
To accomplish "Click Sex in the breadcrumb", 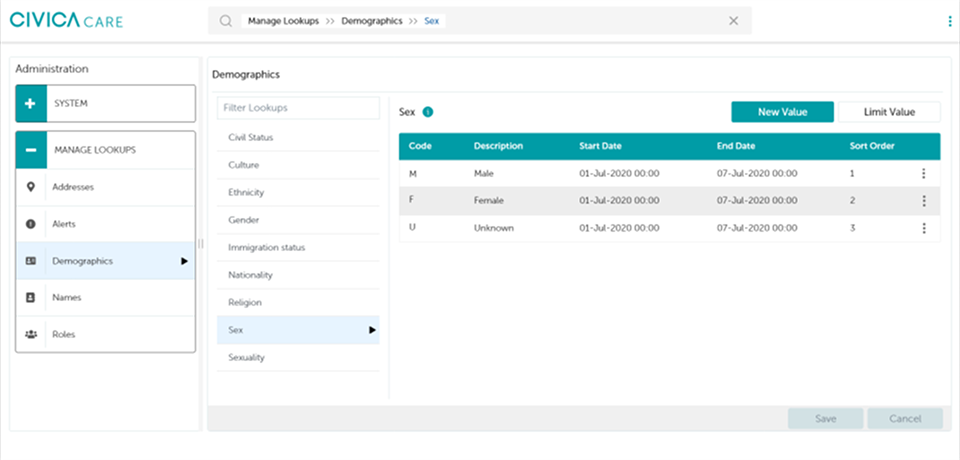I will 432,21.
